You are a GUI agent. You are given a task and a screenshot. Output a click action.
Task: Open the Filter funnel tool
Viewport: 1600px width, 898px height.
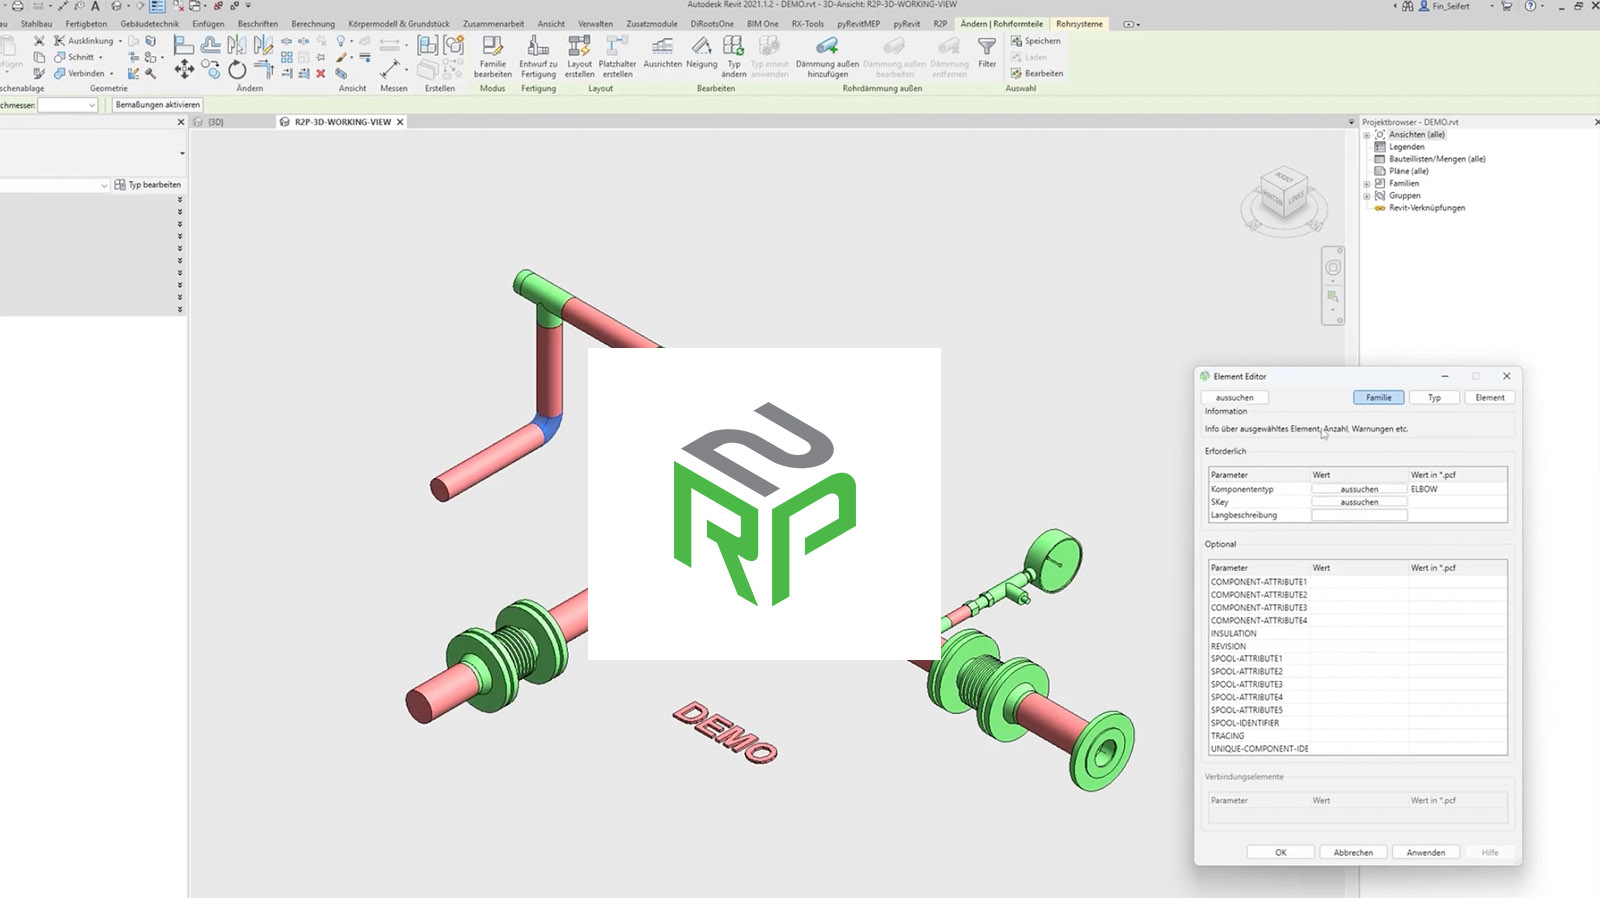tap(987, 52)
